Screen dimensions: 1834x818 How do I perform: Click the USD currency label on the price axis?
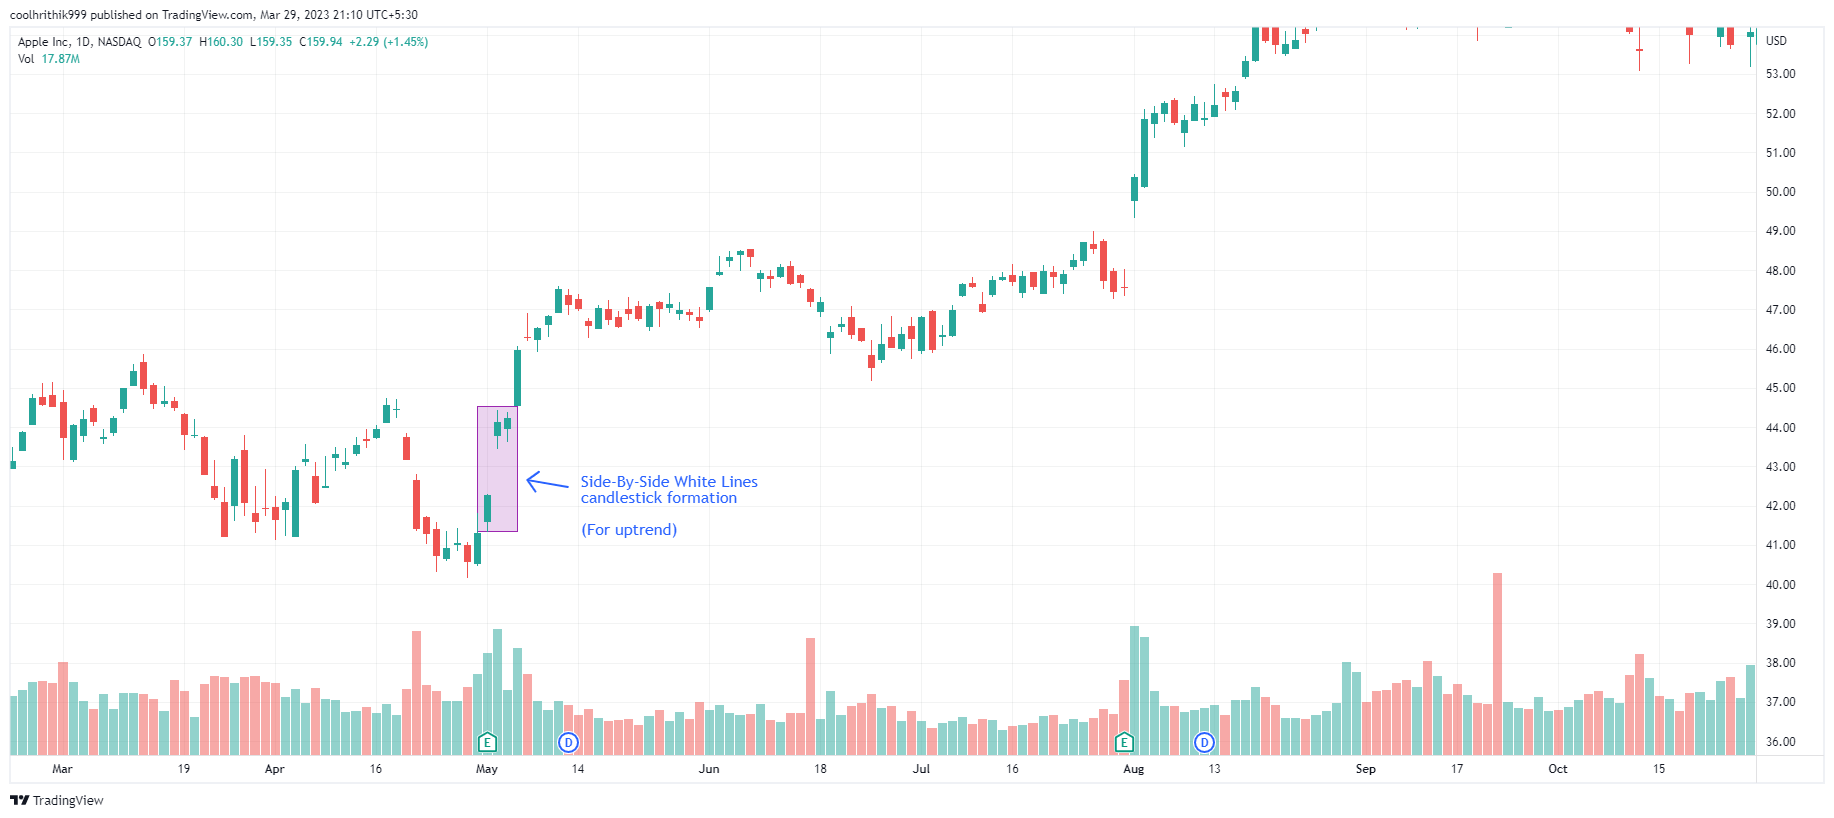(1776, 41)
